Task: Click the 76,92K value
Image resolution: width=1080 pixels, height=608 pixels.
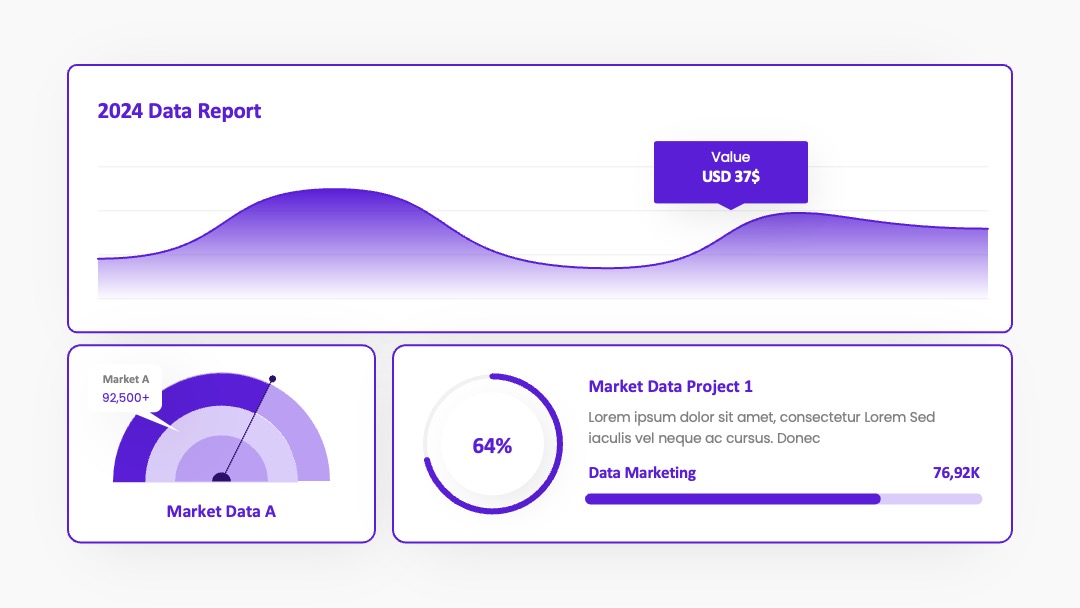Action: tap(956, 472)
